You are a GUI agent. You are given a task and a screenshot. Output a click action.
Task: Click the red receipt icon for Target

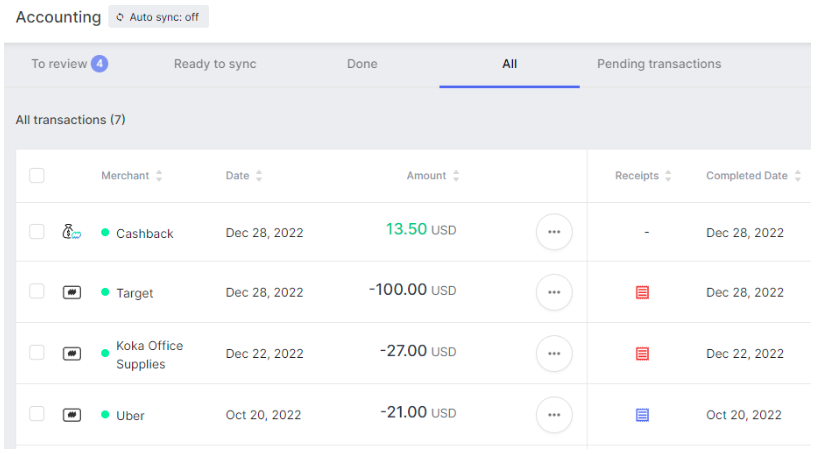click(643, 293)
